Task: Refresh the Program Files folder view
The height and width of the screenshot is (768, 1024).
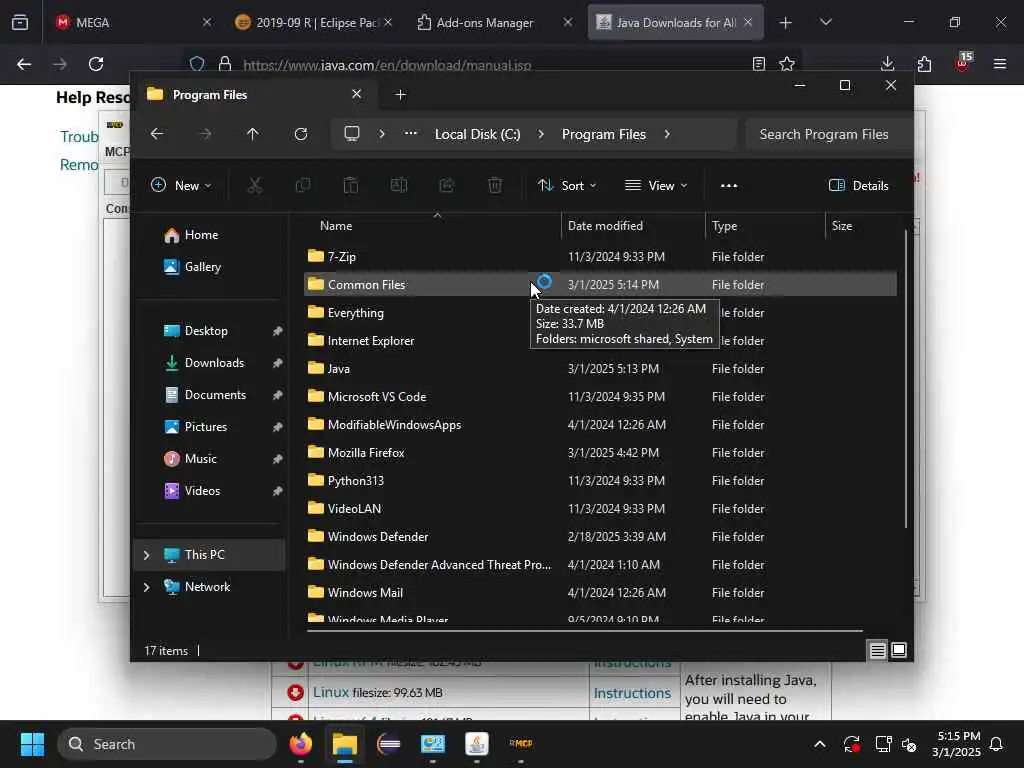Action: coord(301,134)
